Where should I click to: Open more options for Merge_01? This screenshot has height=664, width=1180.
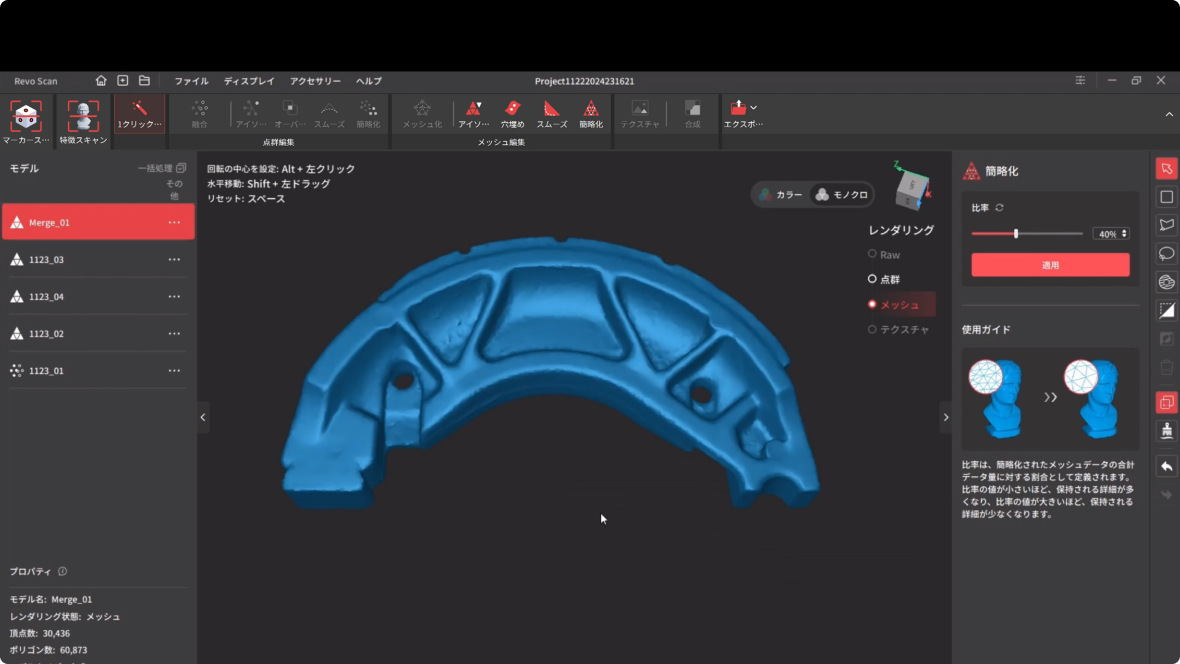tap(174, 222)
